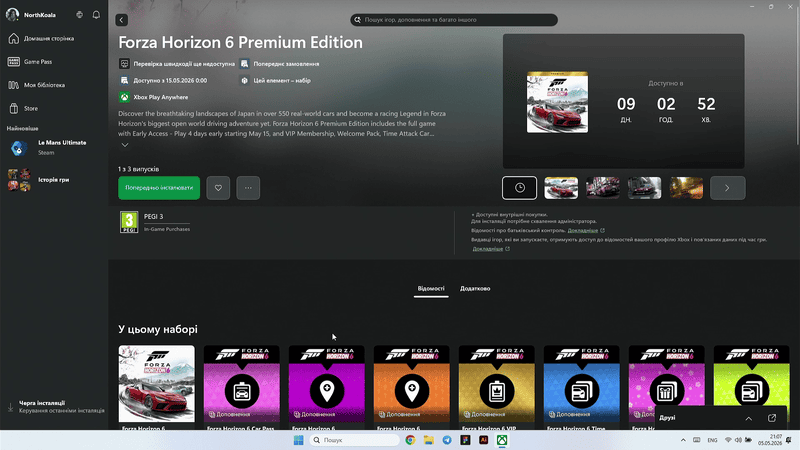Select the second gallery screenshot thumbnail
Image resolution: width=800 pixels, height=450 pixels.
coord(603,188)
